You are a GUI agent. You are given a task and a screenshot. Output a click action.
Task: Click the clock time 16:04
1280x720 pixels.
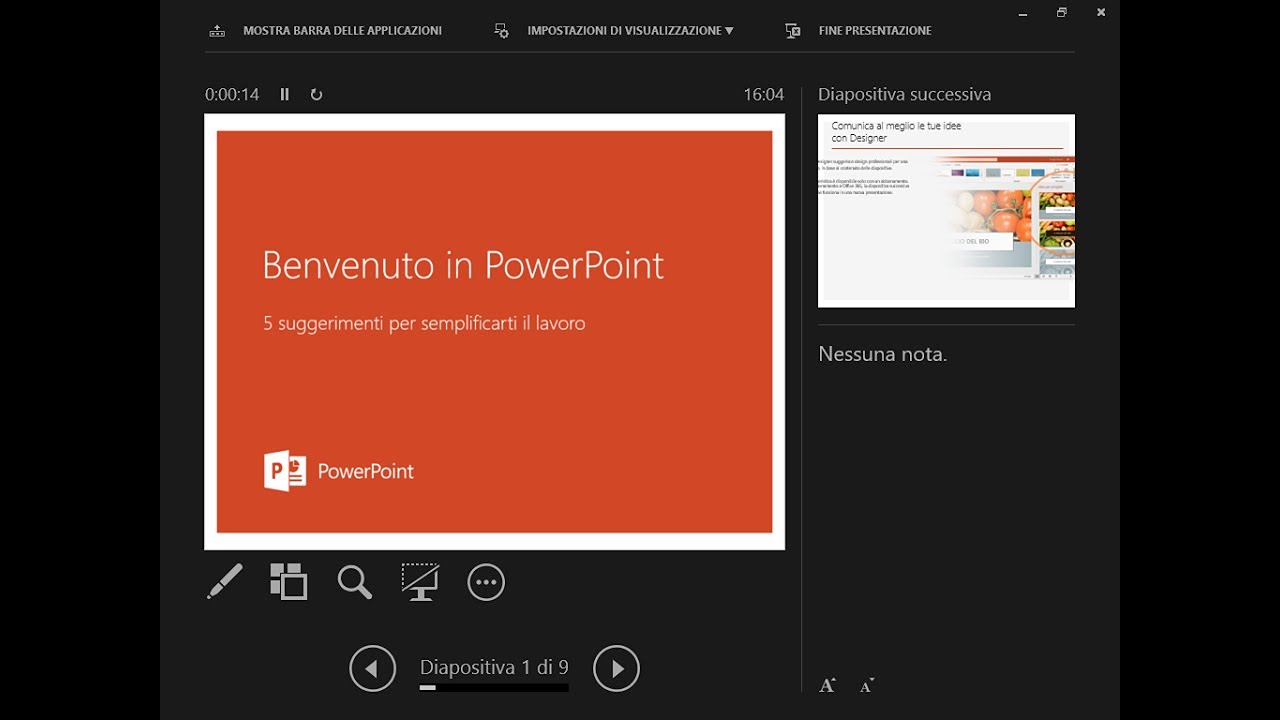tap(763, 94)
